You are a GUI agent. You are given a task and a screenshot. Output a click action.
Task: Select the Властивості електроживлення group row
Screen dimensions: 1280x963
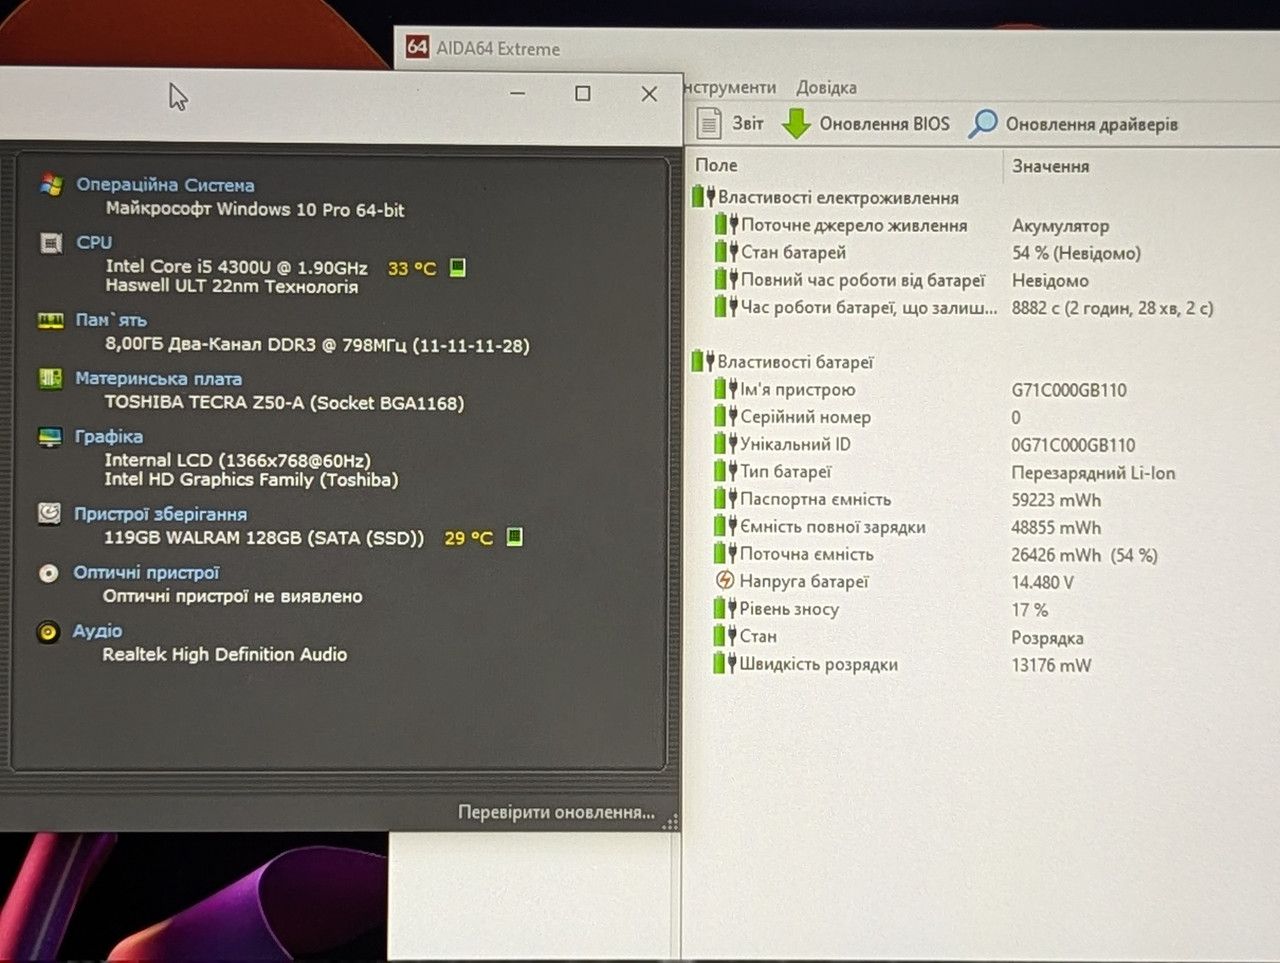[838, 198]
